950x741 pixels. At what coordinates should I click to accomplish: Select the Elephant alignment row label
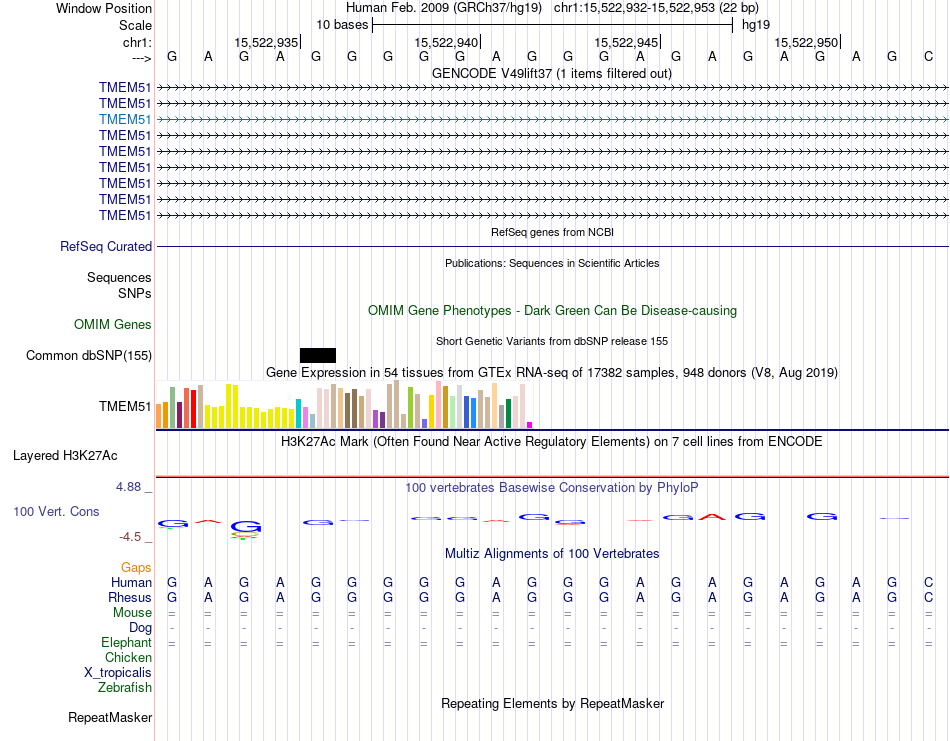point(127,643)
